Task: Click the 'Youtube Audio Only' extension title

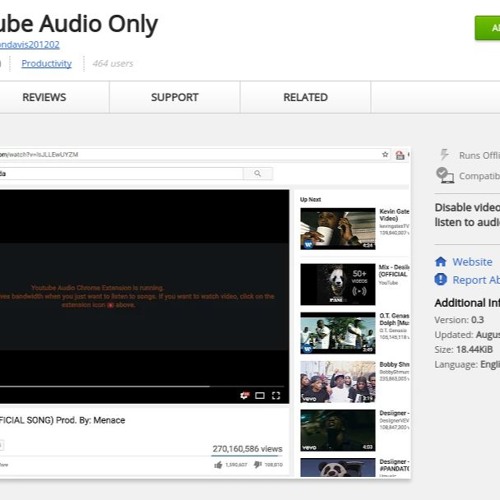Action: [79, 24]
